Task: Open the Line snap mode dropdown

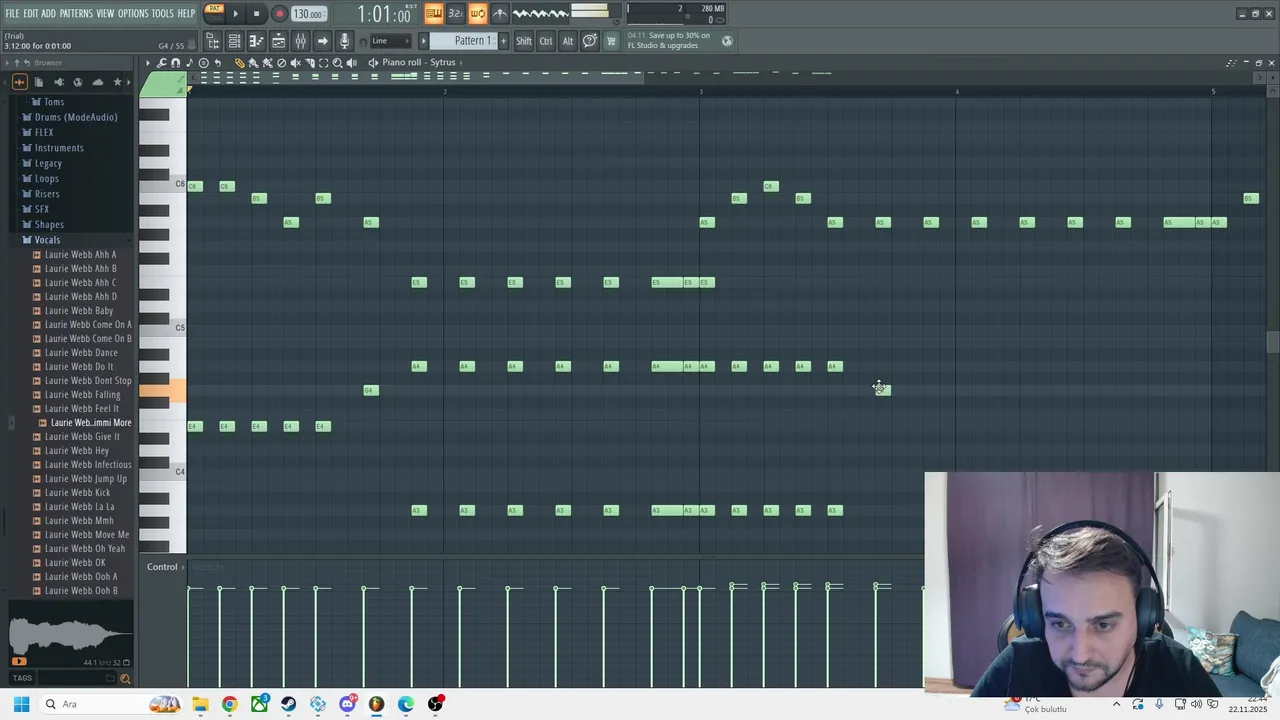Action: (x=390, y=41)
